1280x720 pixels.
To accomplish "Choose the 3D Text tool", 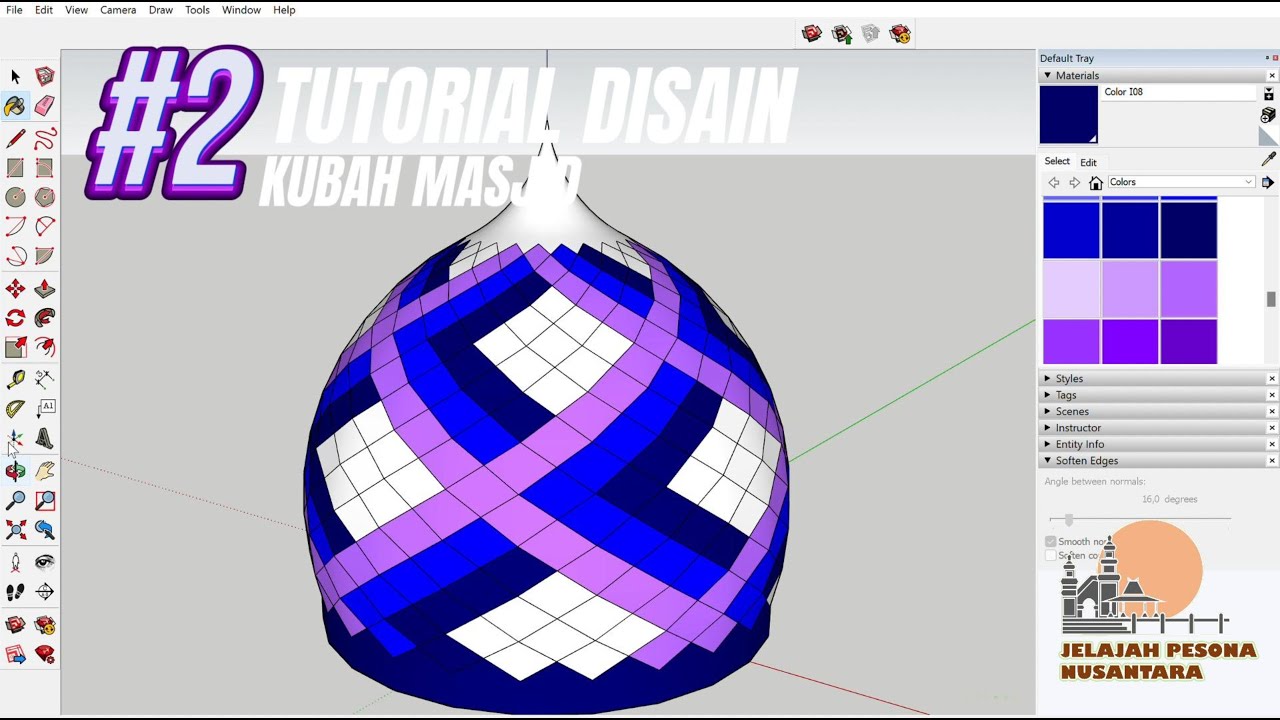I will (44, 439).
